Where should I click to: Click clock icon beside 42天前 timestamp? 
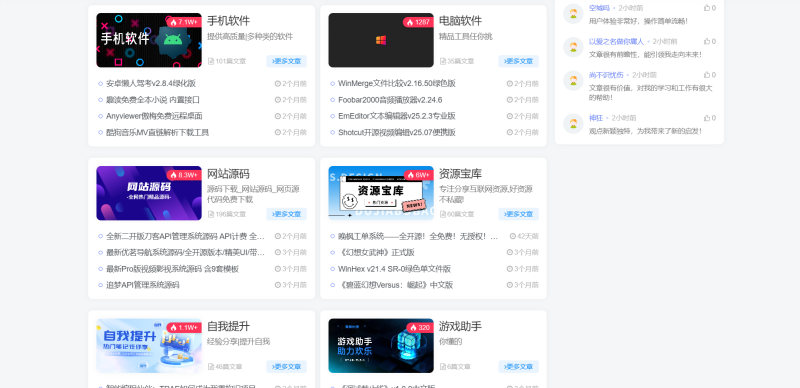pyautogui.click(x=513, y=236)
